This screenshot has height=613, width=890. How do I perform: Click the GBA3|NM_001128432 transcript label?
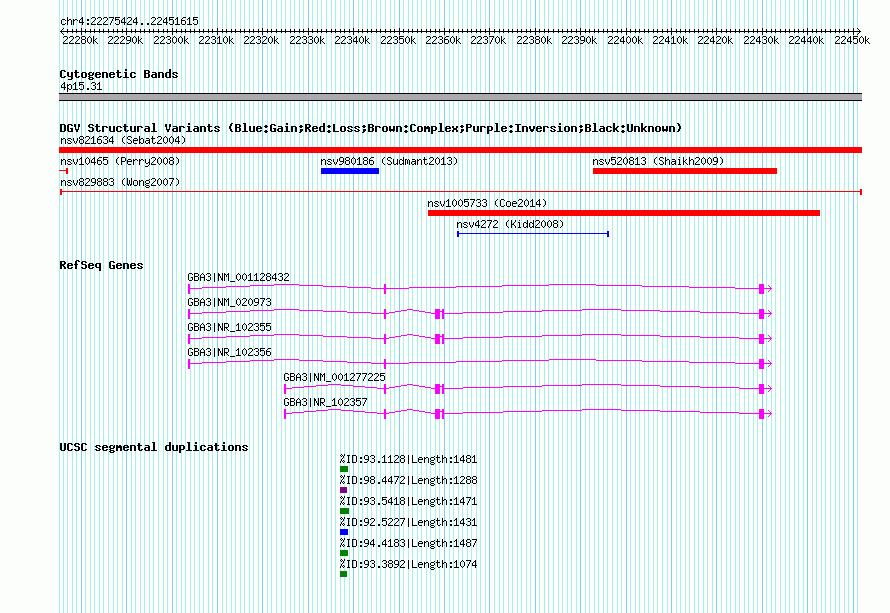click(x=238, y=277)
